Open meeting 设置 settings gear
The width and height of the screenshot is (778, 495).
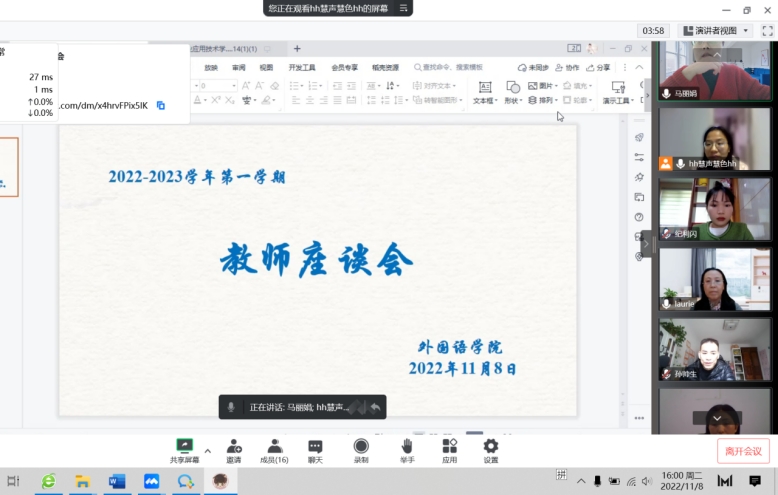click(490, 446)
